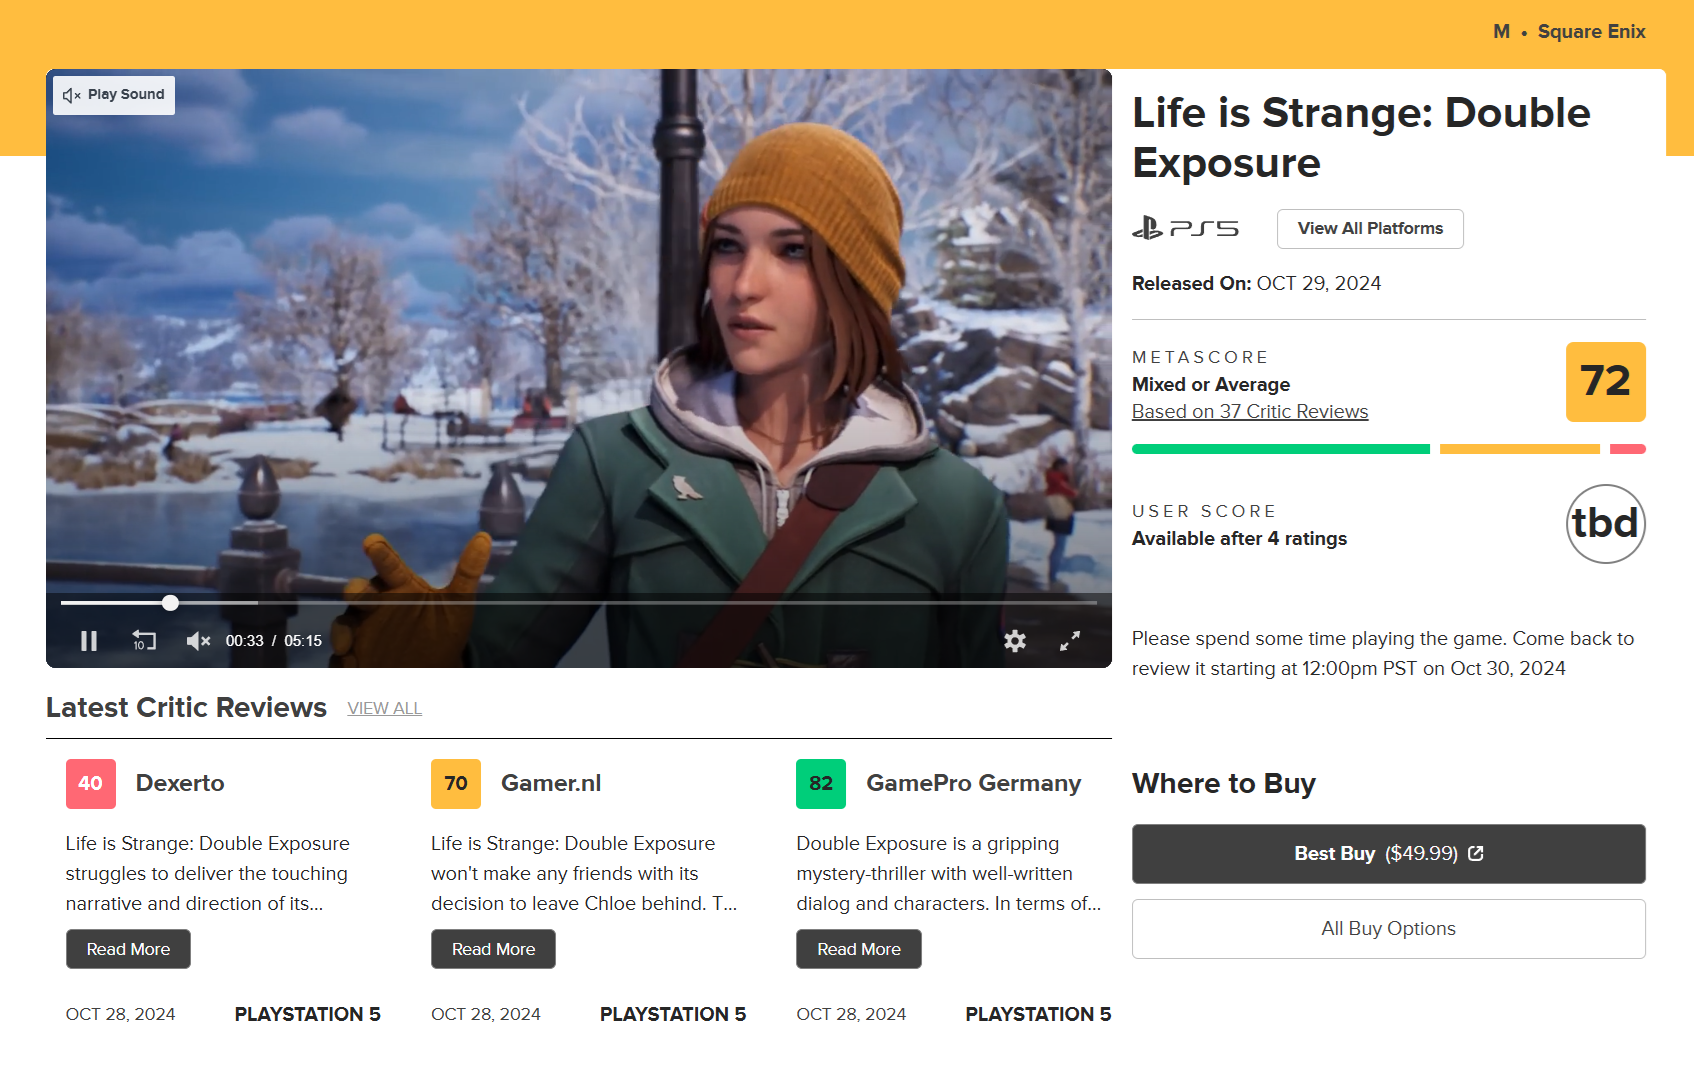This screenshot has height=1087, width=1694.
Task: Click PLAYSTATION 5 under GamePro Germany review
Action: (1038, 1015)
